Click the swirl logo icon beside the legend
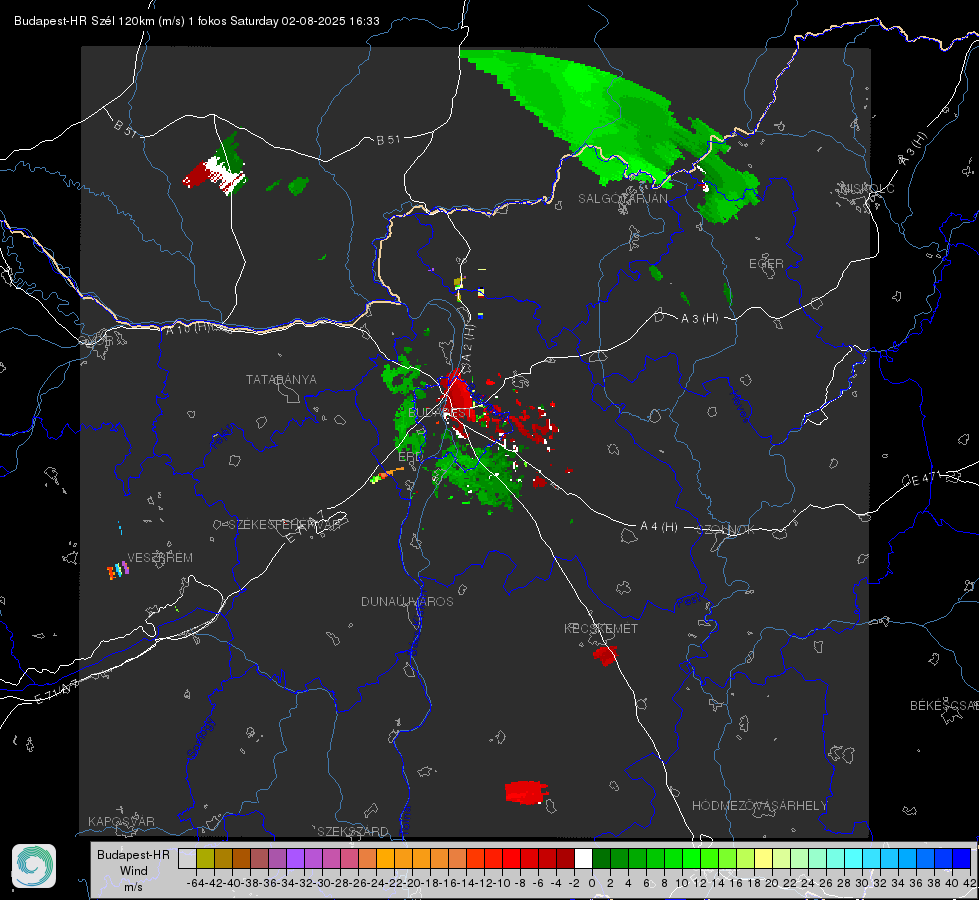979x900 pixels. point(34,866)
